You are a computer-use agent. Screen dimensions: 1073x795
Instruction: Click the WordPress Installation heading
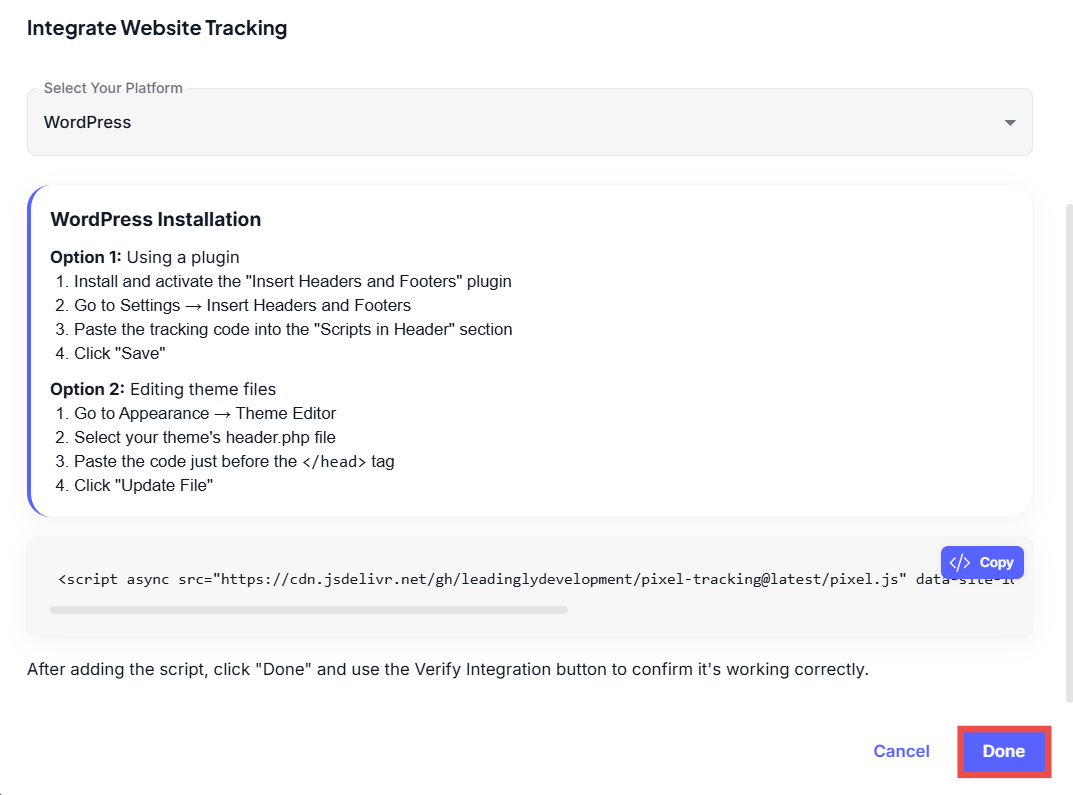click(x=155, y=220)
